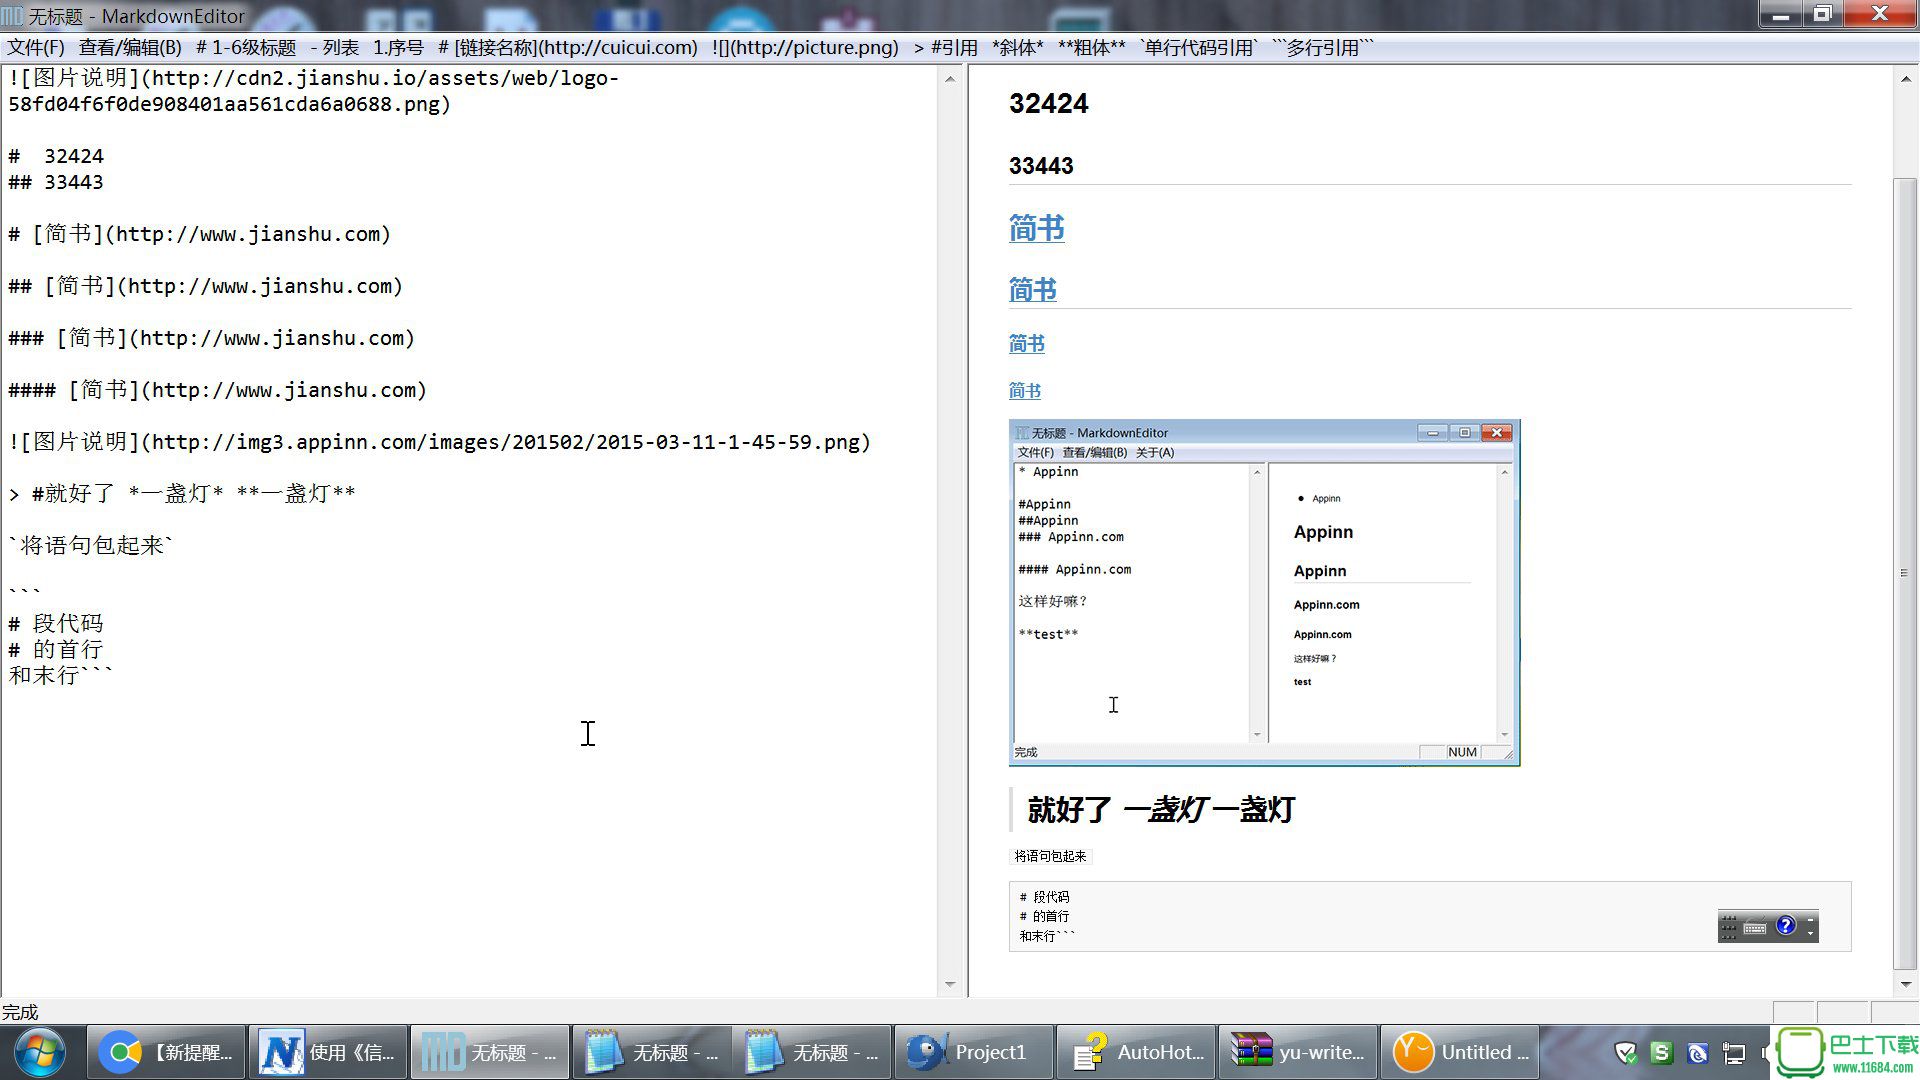Screen dimensions: 1920x1080
Task: Click the quoted '就好了 一盏灯一盏灯' text in preview
Action: pos(1161,809)
